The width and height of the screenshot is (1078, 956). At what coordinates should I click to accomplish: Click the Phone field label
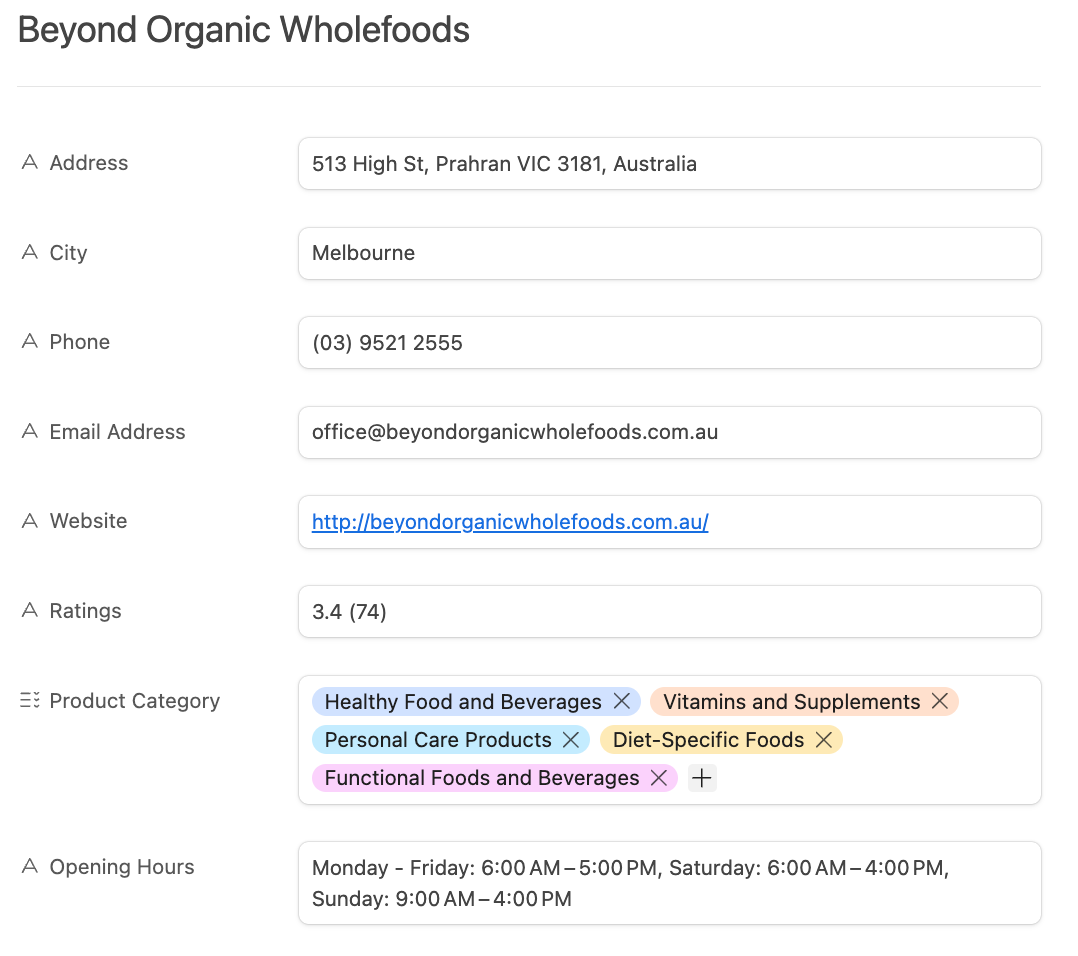click(80, 342)
